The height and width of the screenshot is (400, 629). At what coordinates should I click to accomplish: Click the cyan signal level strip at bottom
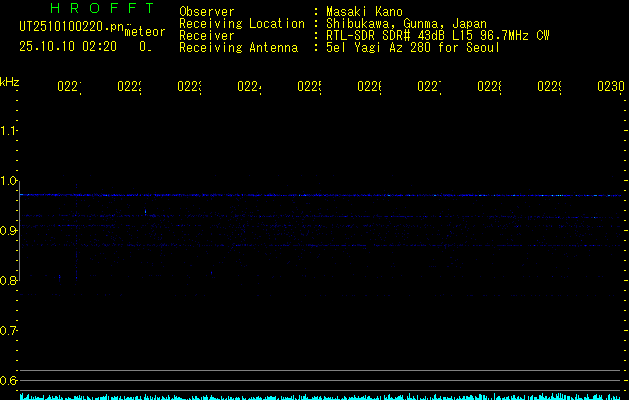pos(320,396)
